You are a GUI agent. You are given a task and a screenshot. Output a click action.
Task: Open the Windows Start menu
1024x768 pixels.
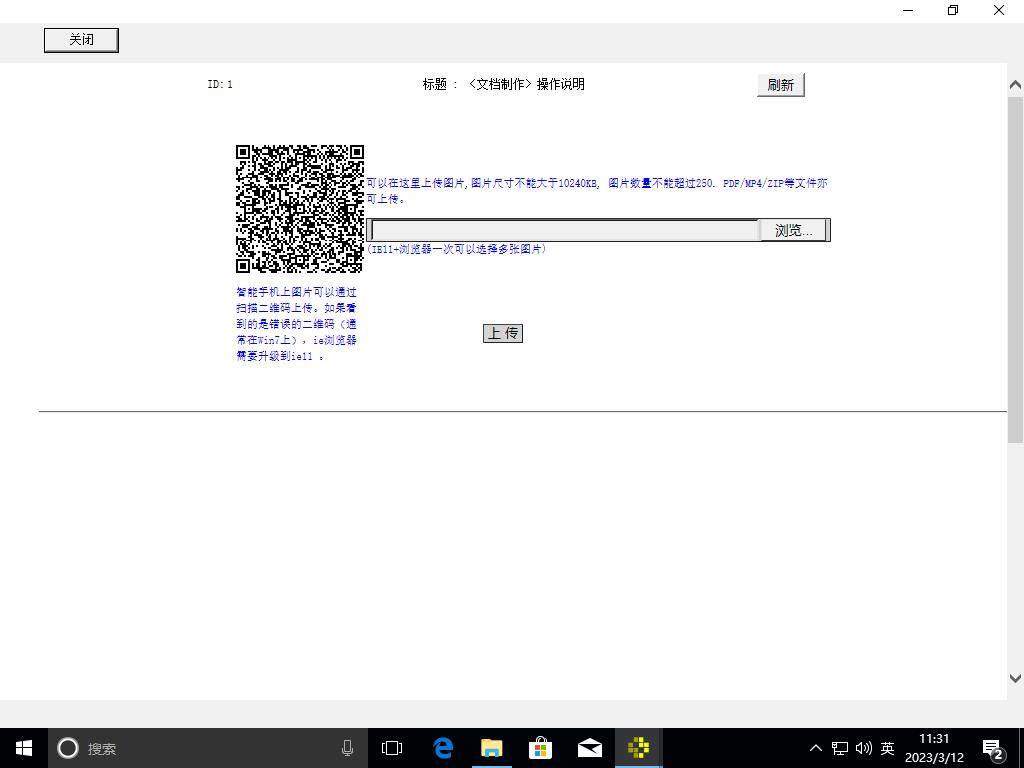pos(24,748)
